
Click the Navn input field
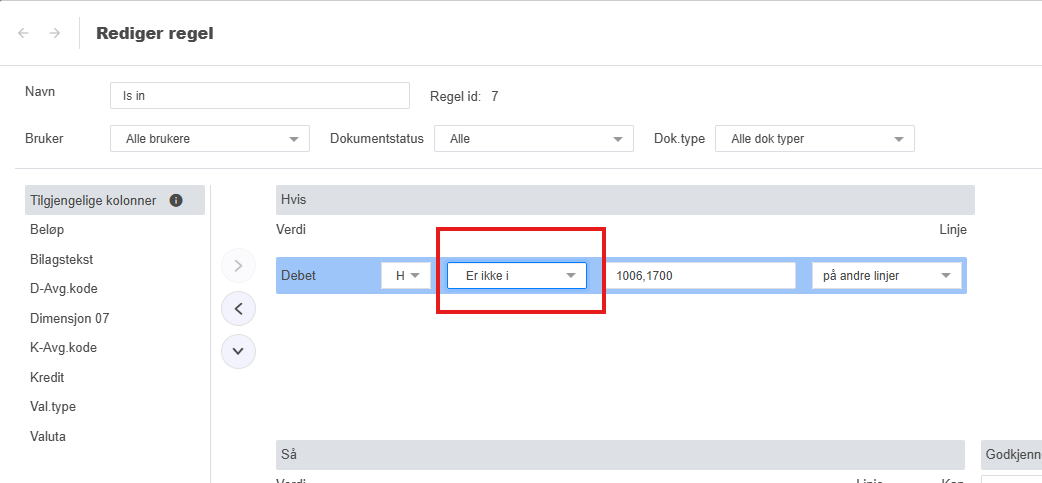point(259,96)
